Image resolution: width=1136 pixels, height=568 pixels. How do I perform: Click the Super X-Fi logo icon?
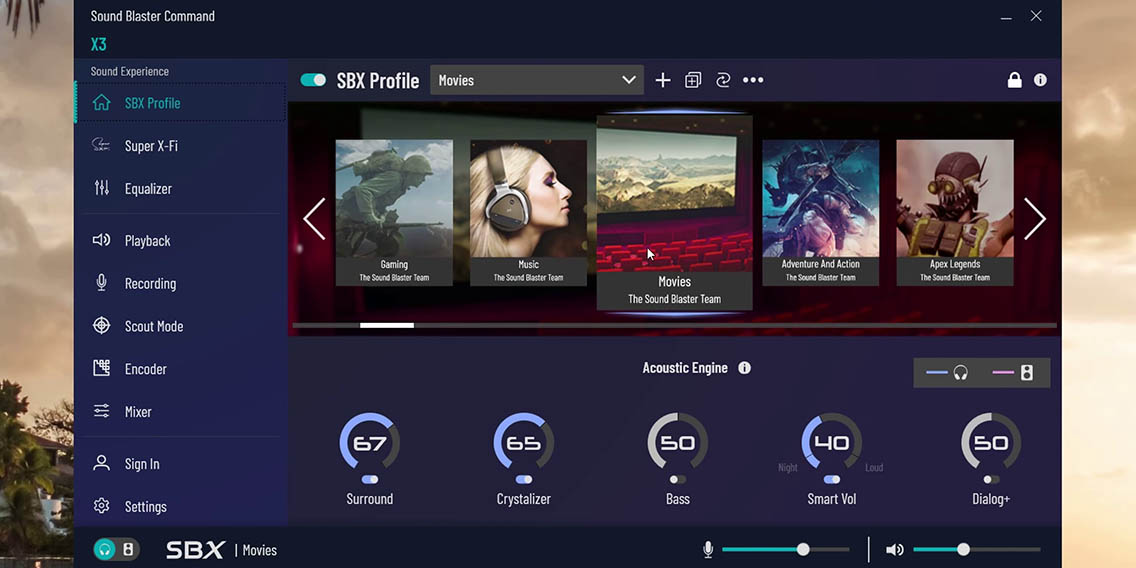click(101, 145)
